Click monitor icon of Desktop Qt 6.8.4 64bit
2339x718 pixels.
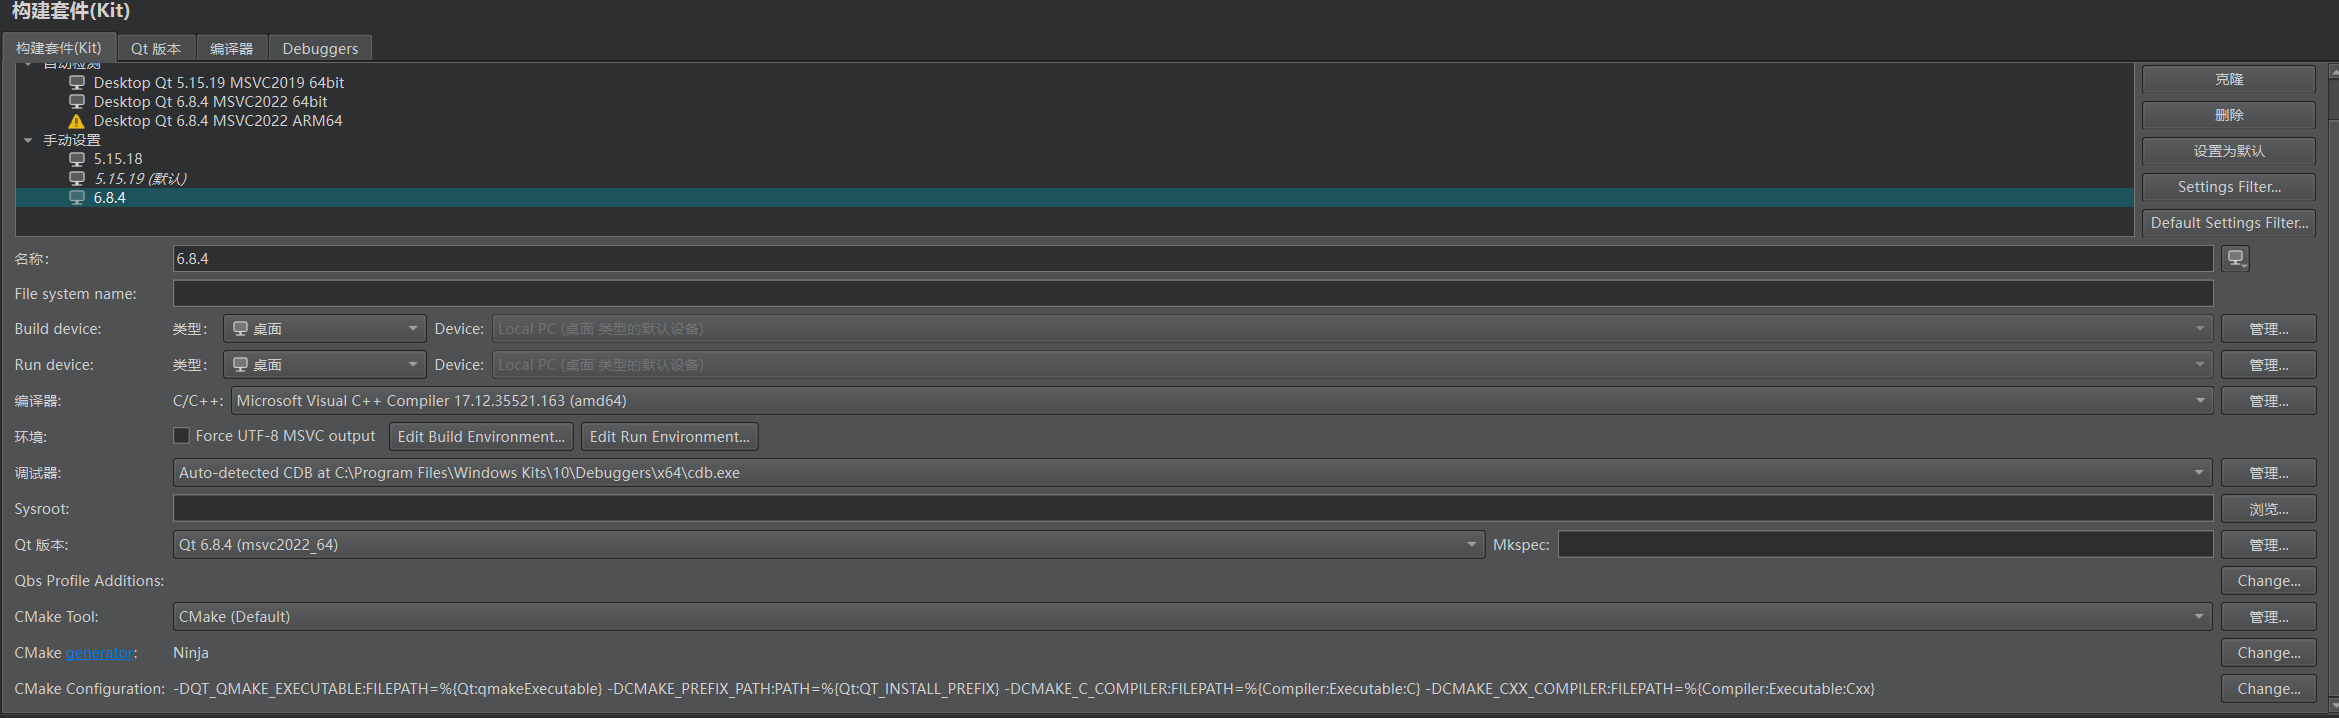pyautogui.click(x=77, y=102)
